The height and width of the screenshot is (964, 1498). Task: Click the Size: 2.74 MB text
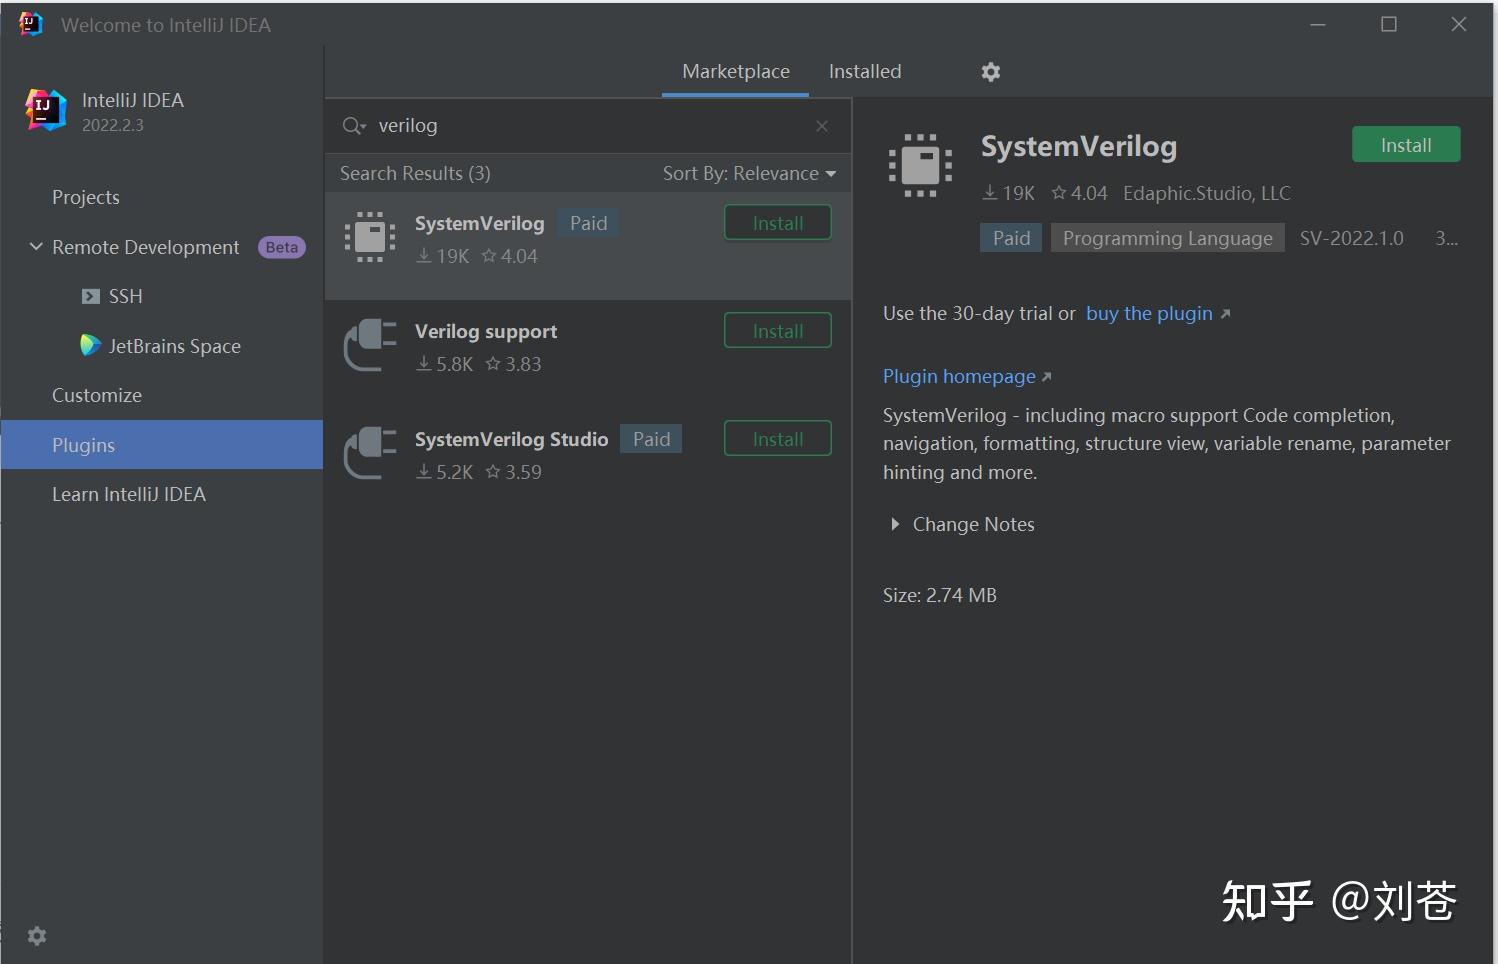pyautogui.click(x=940, y=595)
